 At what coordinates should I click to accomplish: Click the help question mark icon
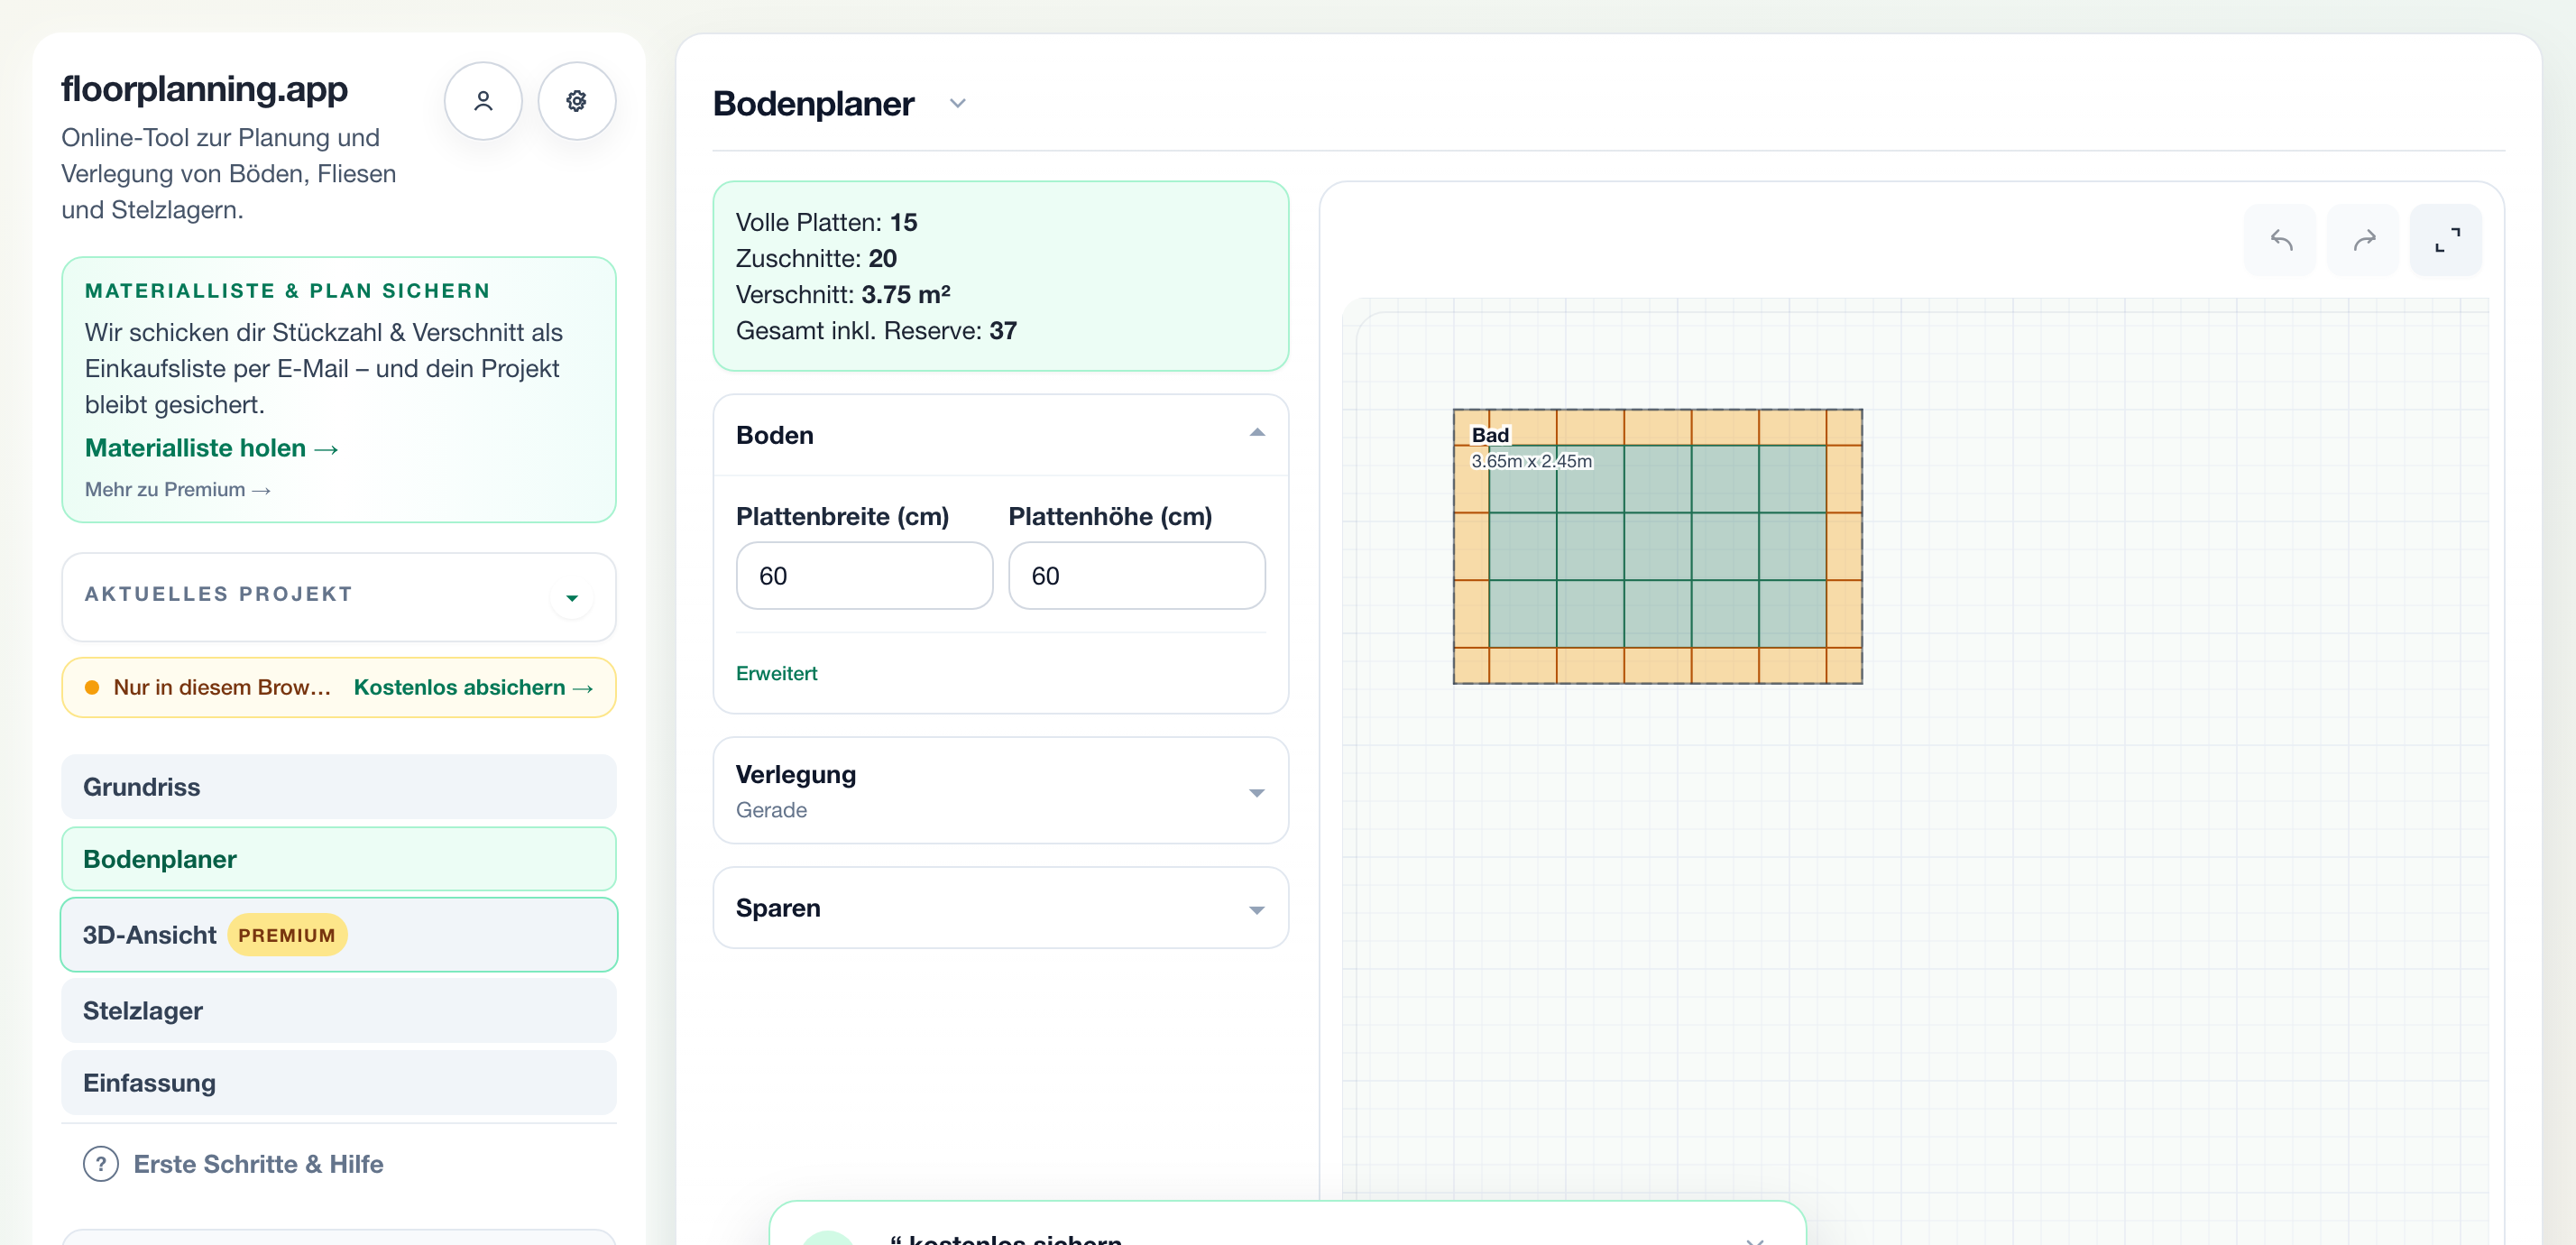coord(100,1164)
